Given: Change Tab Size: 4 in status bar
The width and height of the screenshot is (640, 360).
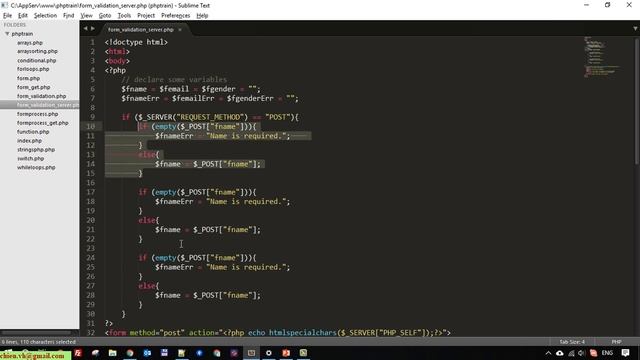Looking at the screenshot, I should [x=572, y=342].
